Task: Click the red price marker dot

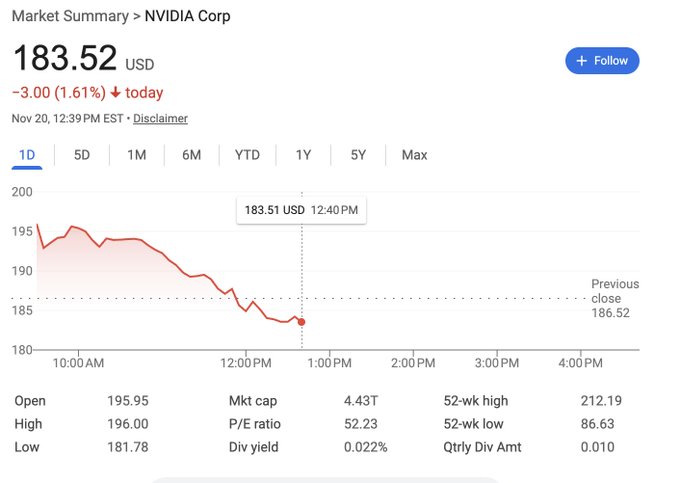Action: pyautogui.click(x=302, y=322)
